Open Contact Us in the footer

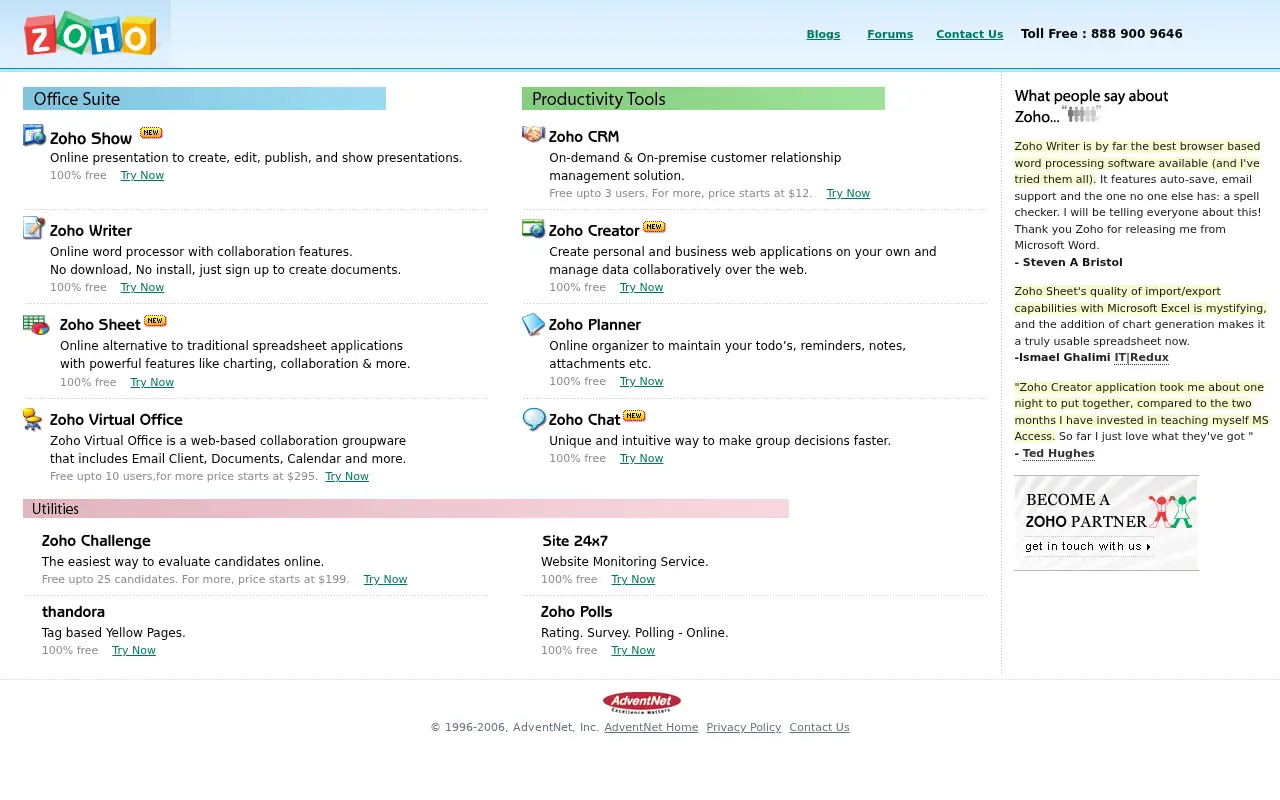click(x=819, y=728)
